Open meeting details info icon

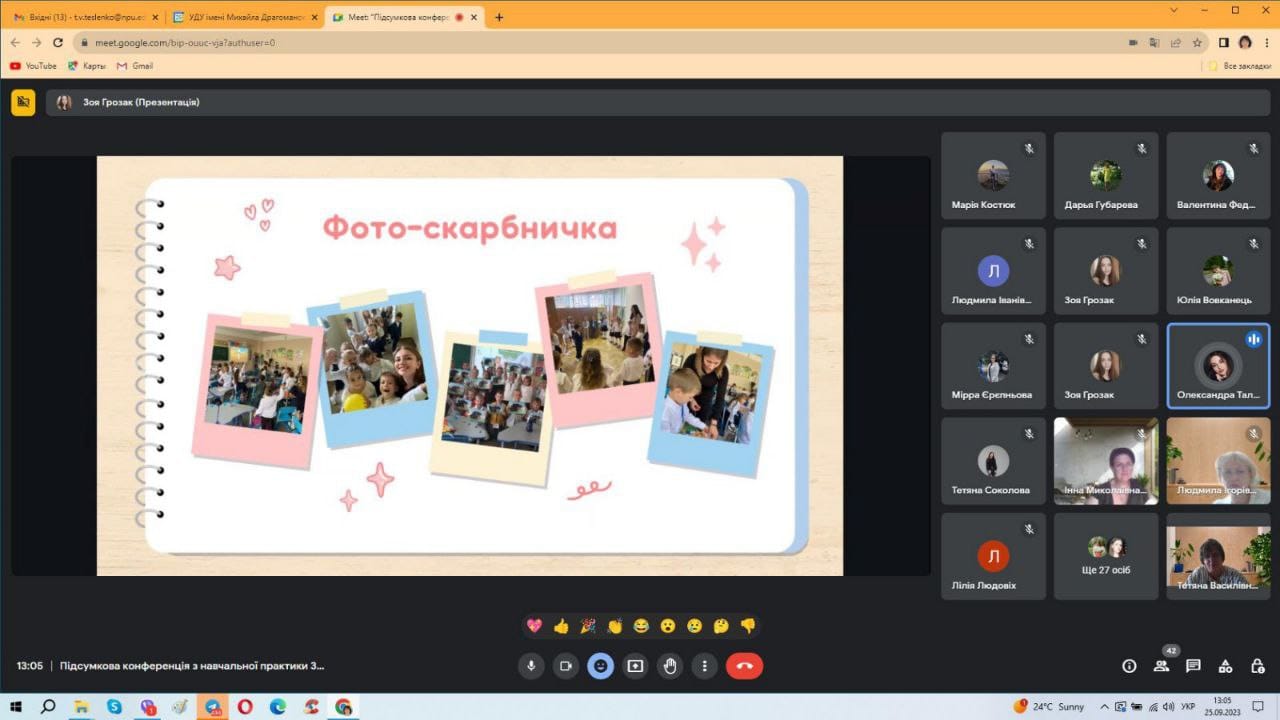(x=1129, y=666)
